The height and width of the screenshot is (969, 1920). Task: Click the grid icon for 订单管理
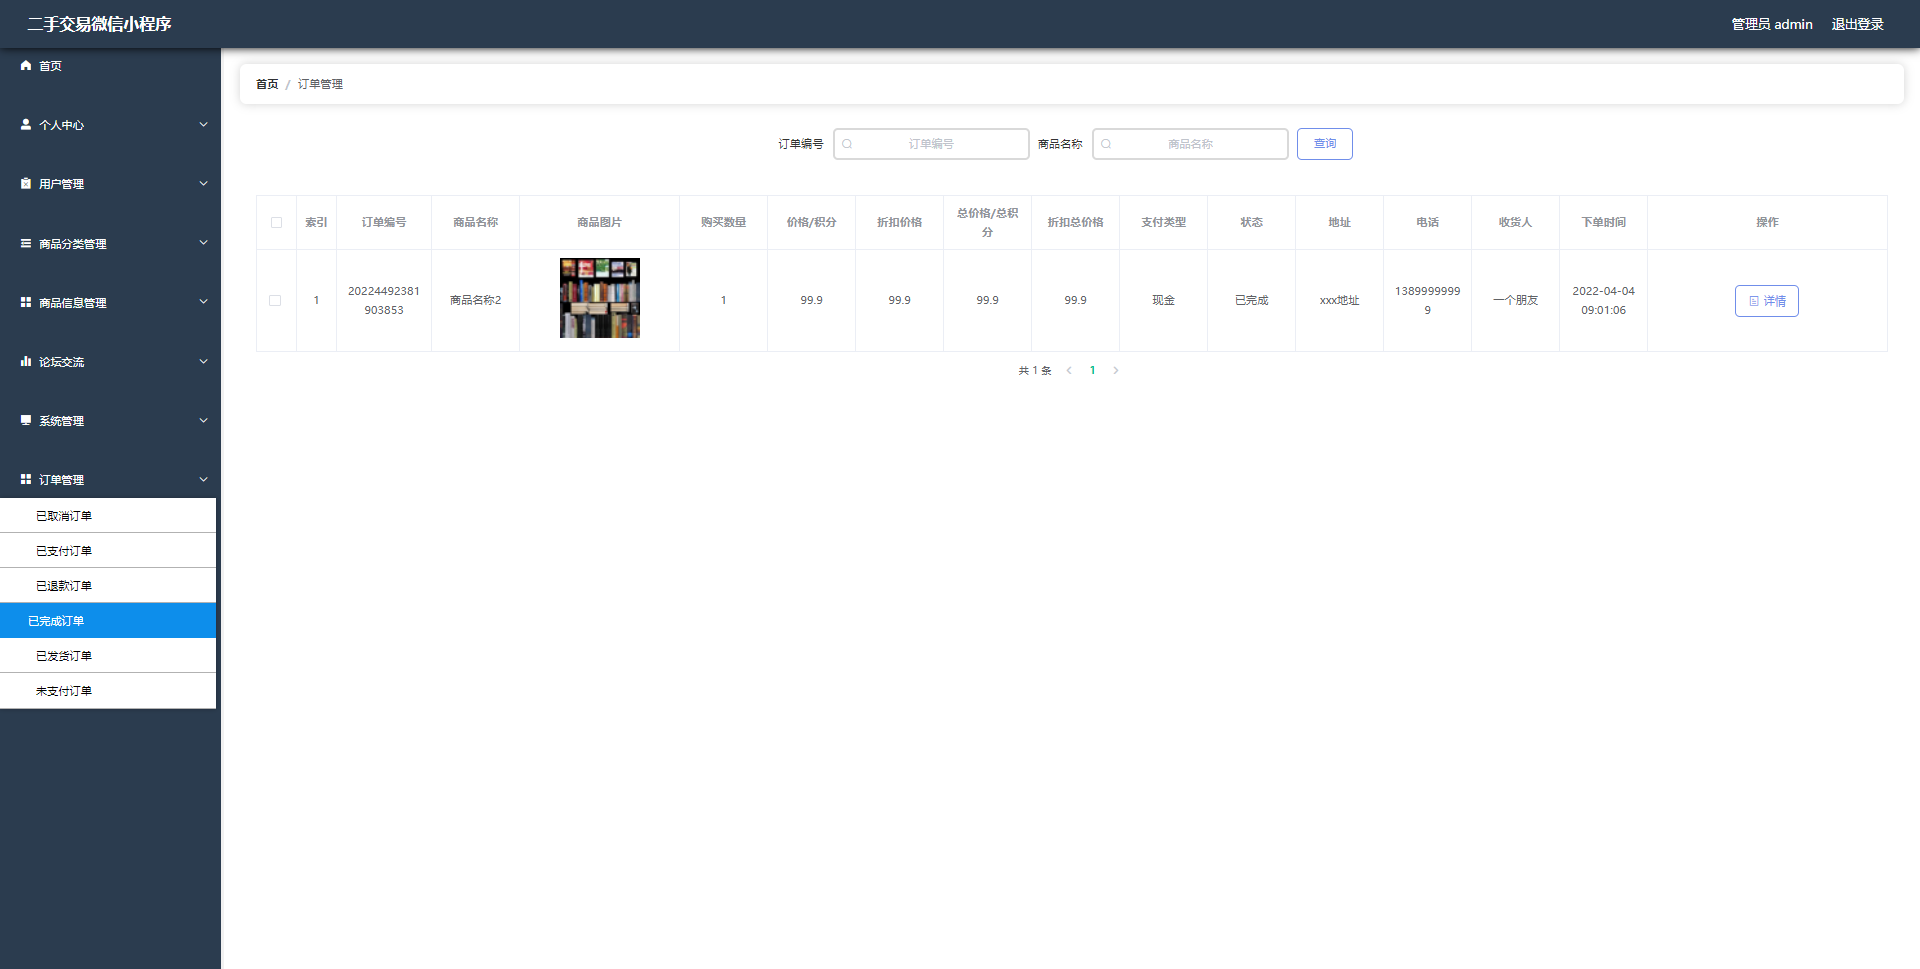click(x=26, y=479)
